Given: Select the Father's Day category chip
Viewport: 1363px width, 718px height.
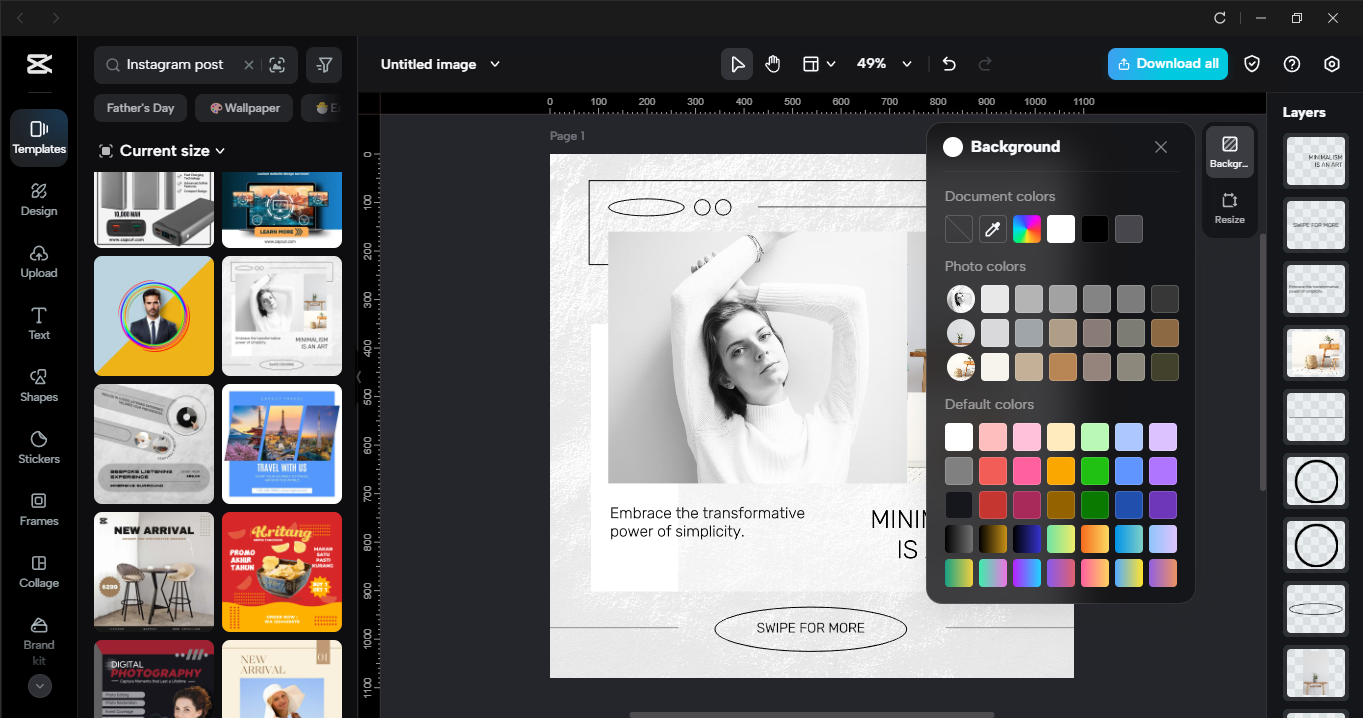Looking at the screenshot, I should 140,107.
